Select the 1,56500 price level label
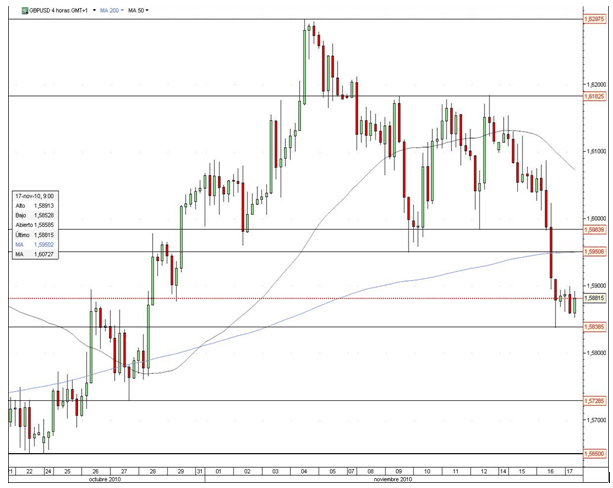The height and width of the screenshot is (488, 613). 594,454
